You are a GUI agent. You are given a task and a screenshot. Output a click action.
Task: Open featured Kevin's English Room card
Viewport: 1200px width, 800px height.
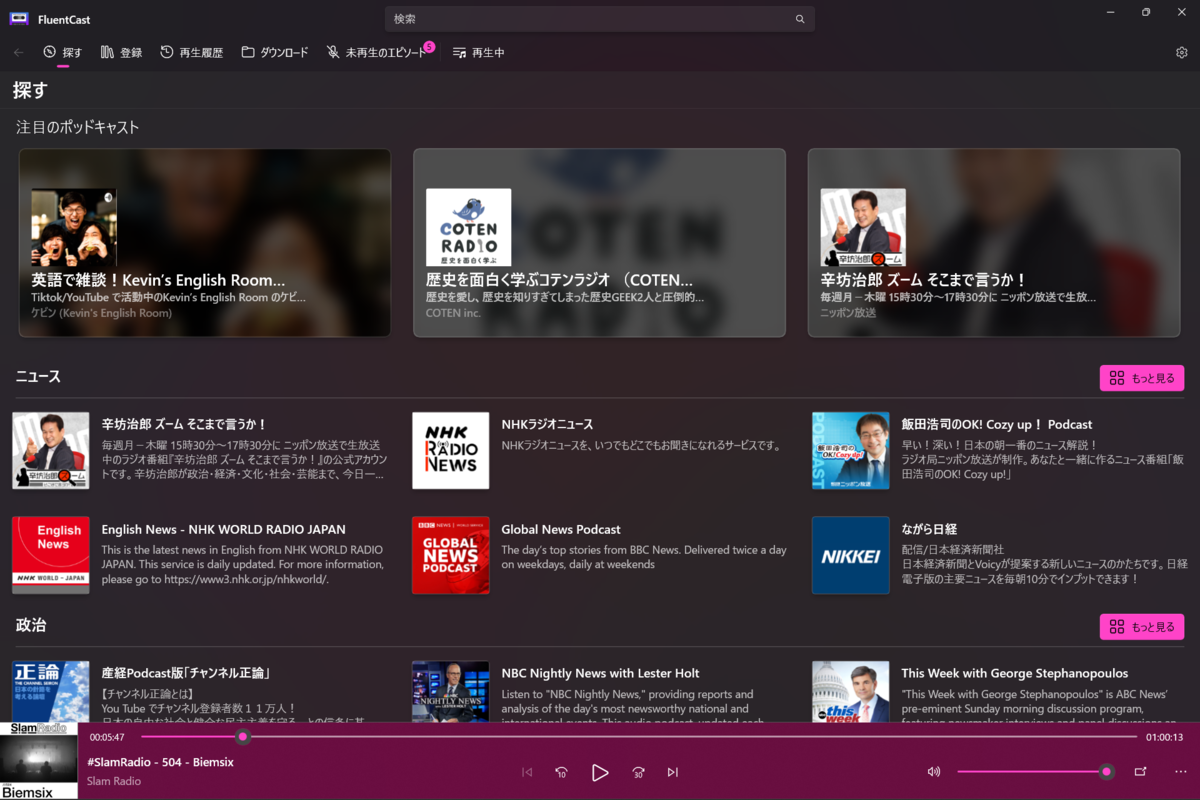coord(205,243)
